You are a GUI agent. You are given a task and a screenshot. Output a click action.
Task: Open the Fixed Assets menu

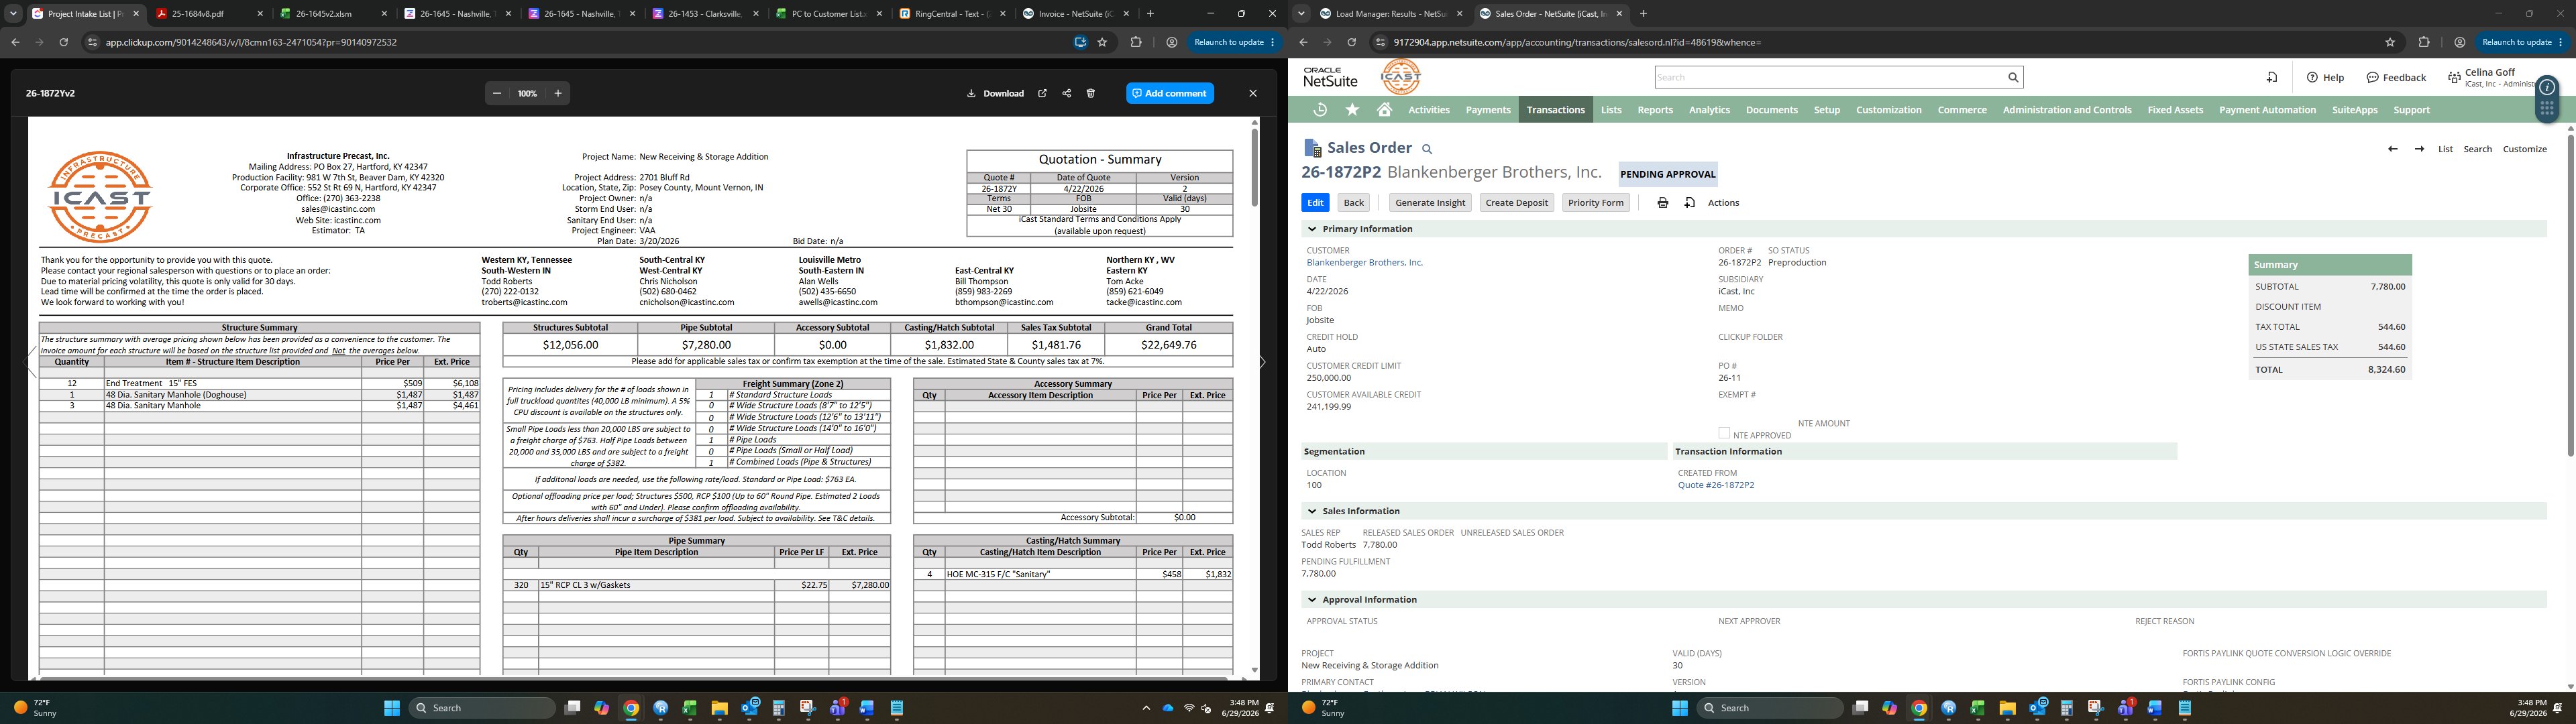point(2175,110)
